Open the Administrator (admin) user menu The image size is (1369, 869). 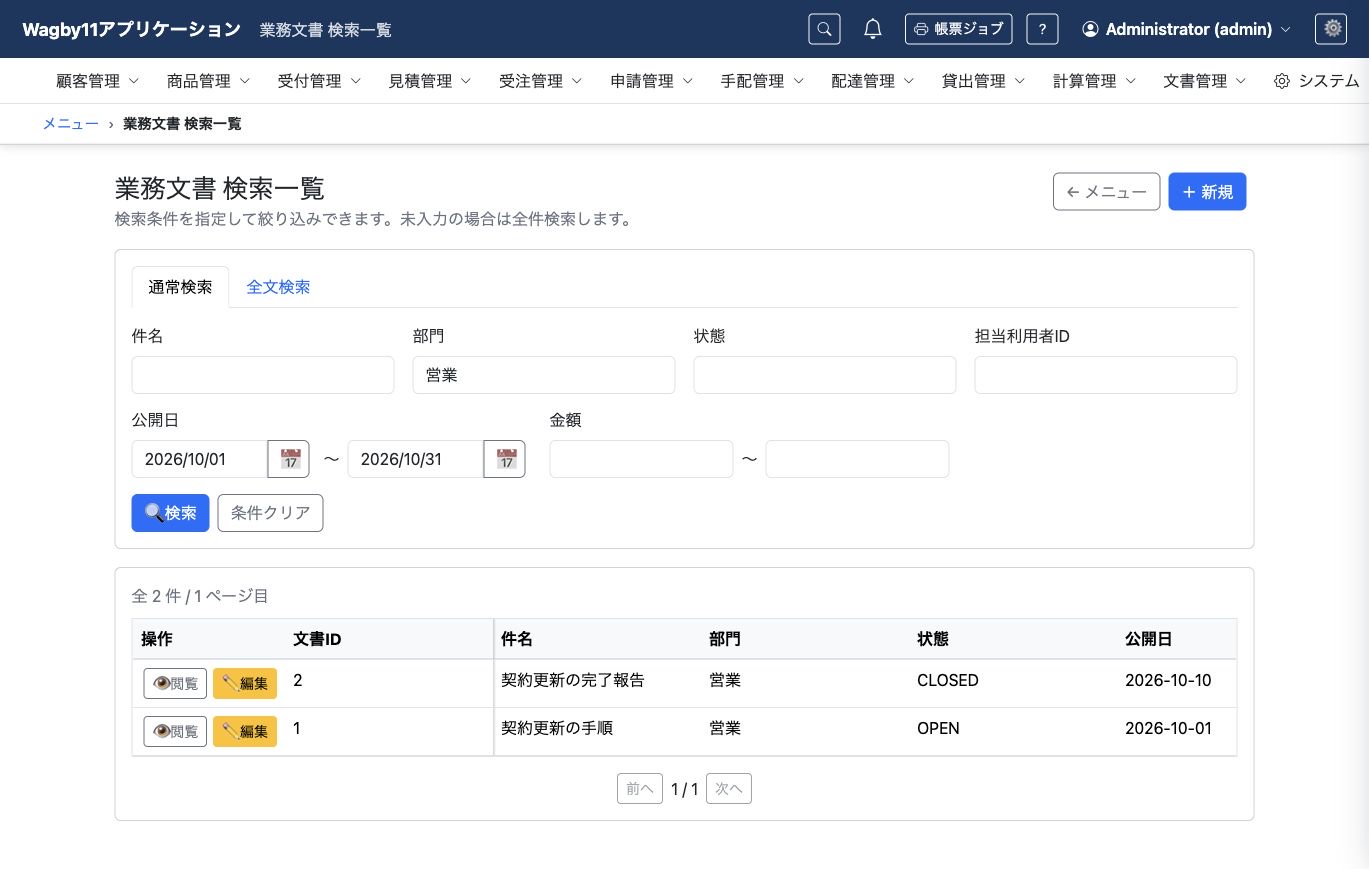1186,29
